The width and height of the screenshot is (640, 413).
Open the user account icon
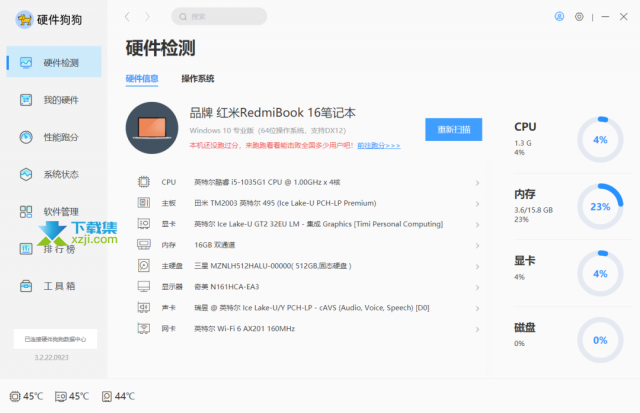(x=559, y=16)
